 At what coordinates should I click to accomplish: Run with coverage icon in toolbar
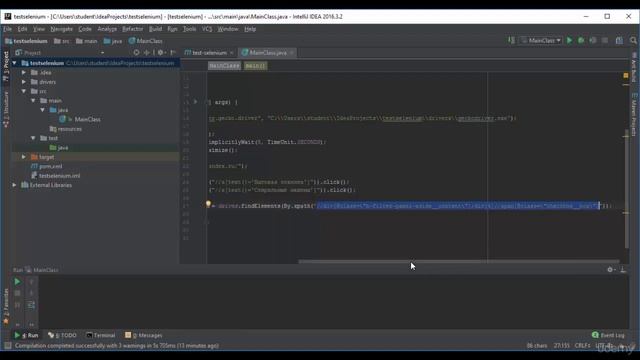pos(593,40)
